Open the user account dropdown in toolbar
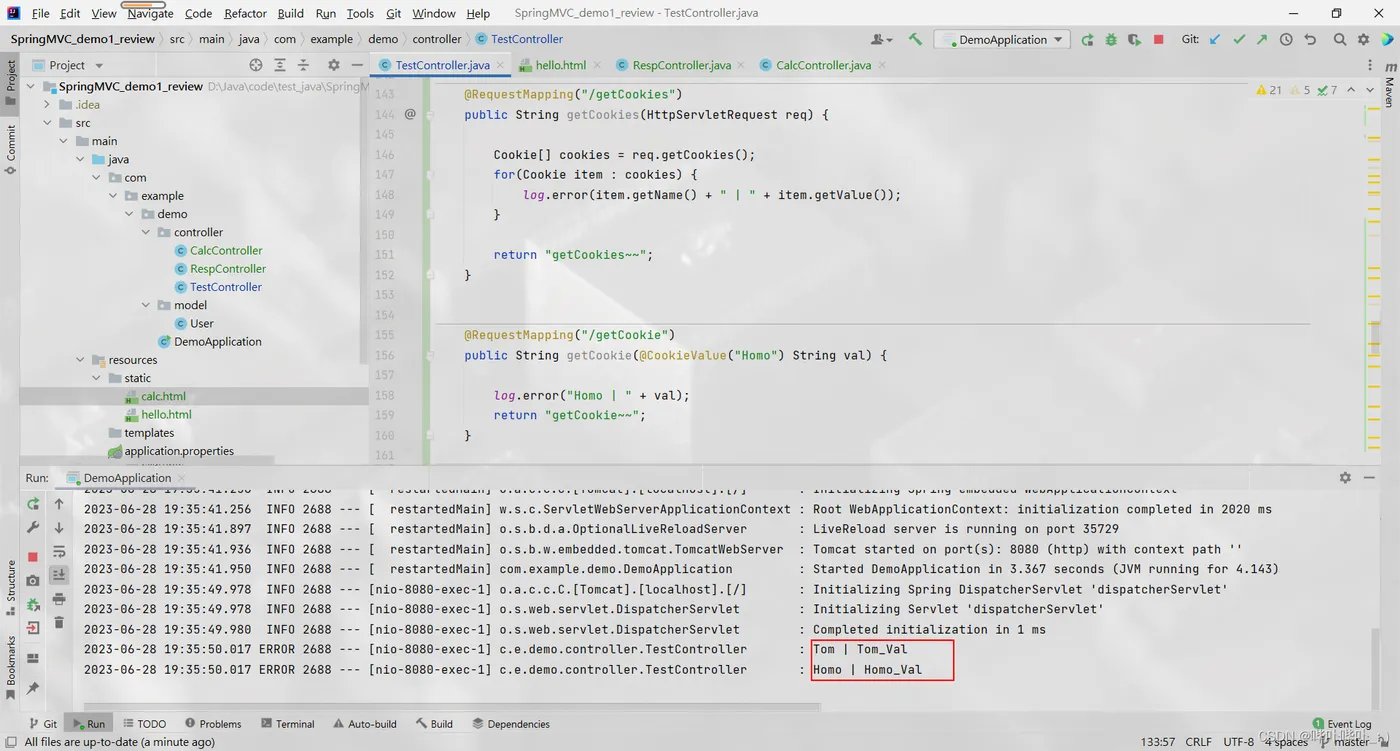 pos(882,39)
